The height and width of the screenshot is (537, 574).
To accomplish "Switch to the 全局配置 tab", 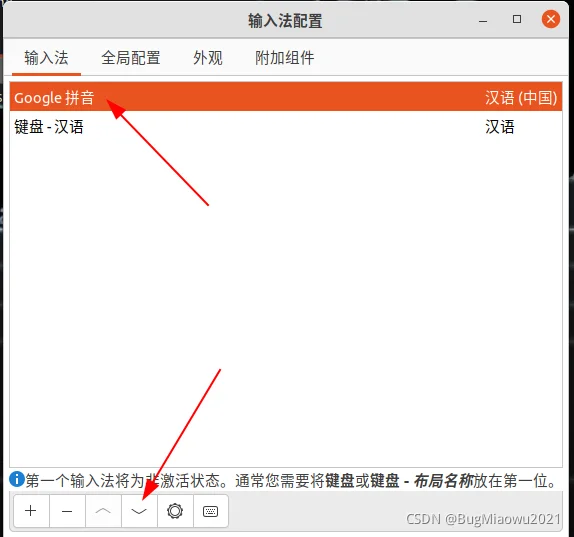I will (x=131, y=58).
